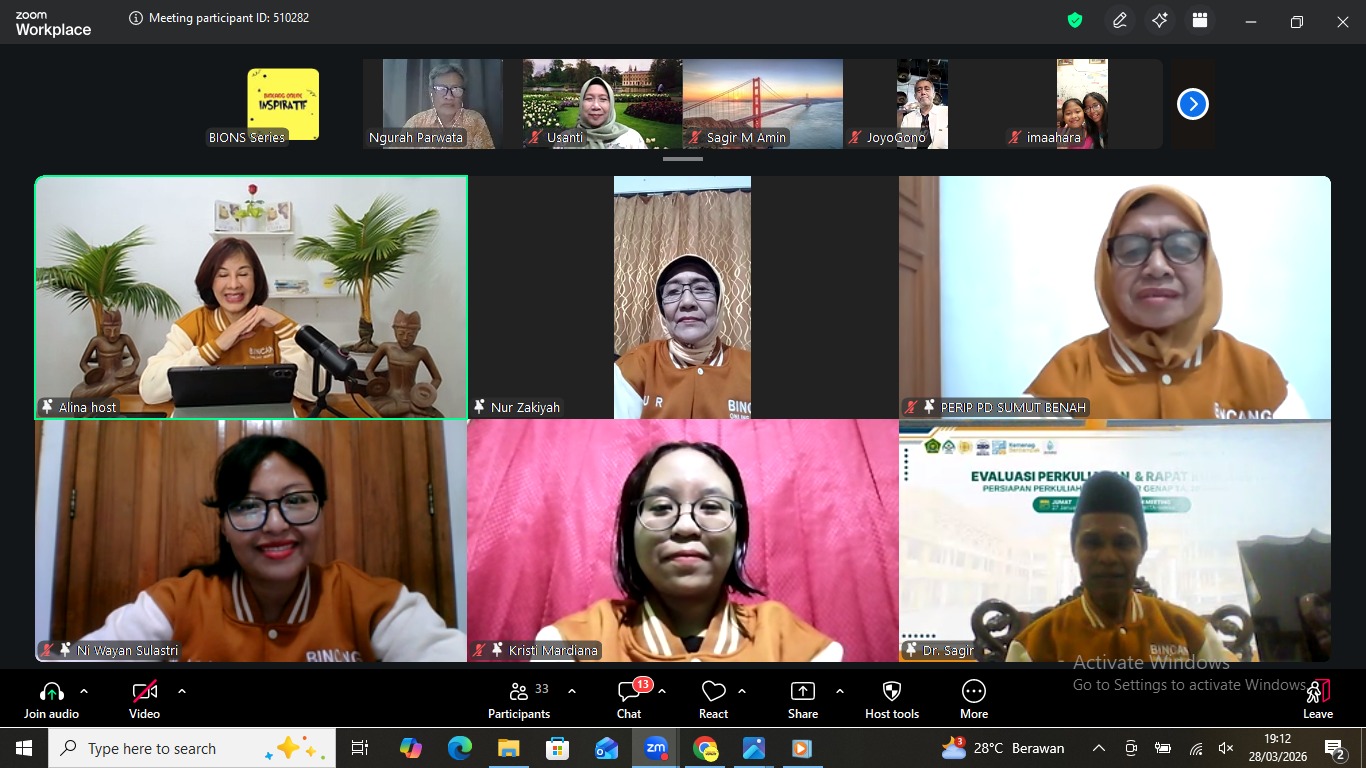Turn on the Video camera
Viewport: 1366px width, 768px height.
point(144,698)
